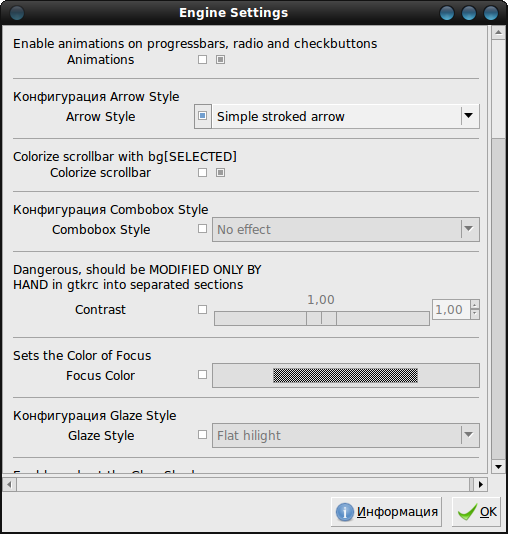Click the Colorize scrollbar with bg[SELECTED] text

tap(125, 157)
